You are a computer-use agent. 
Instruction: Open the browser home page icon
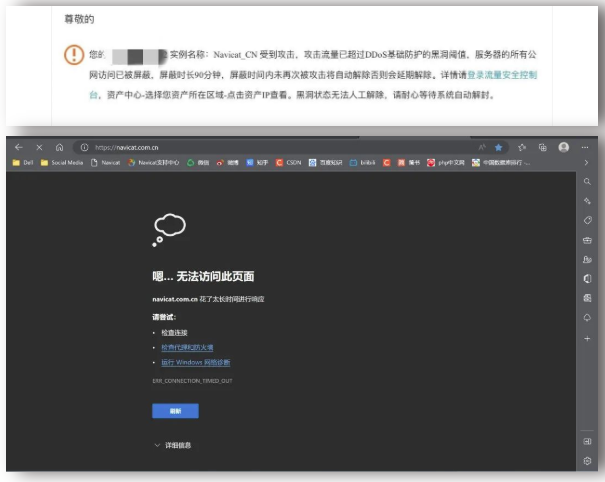(59, 147)
